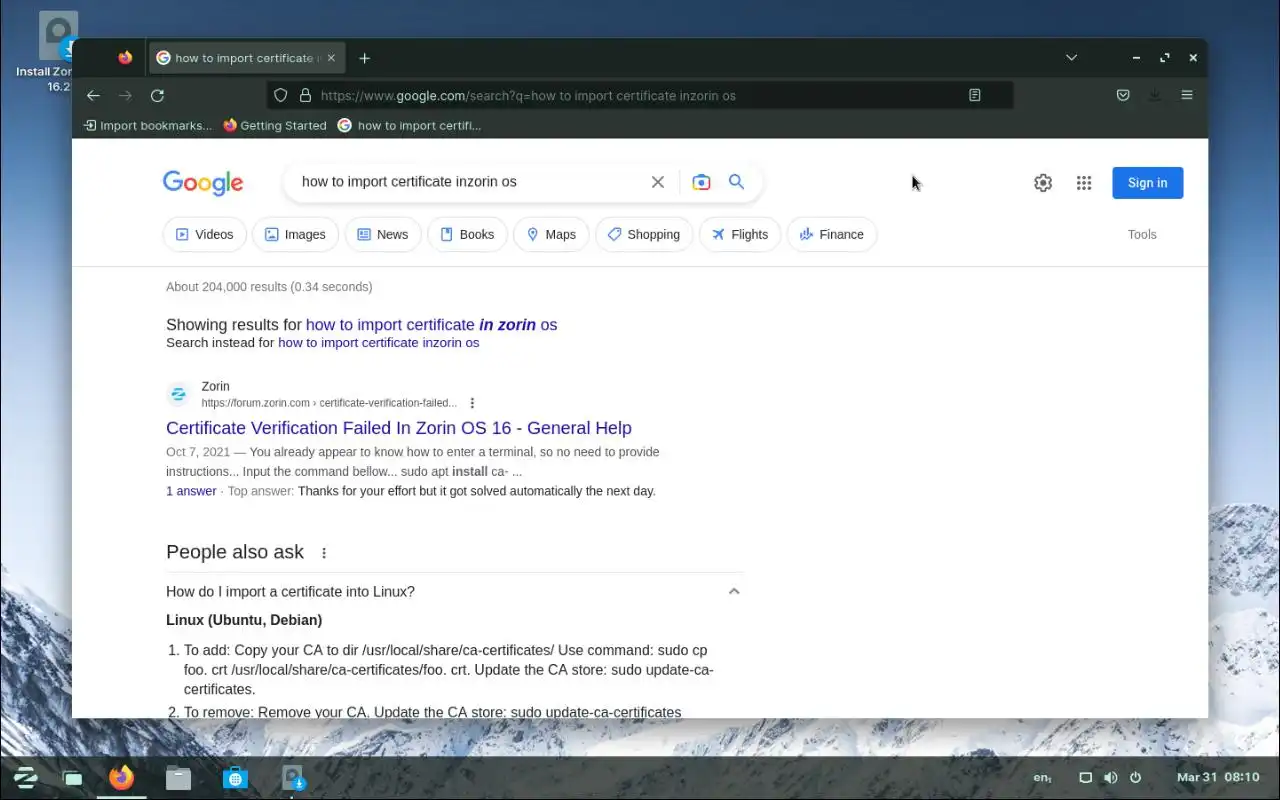
Task: Close the Google search tab
Action: click(331, 58)
